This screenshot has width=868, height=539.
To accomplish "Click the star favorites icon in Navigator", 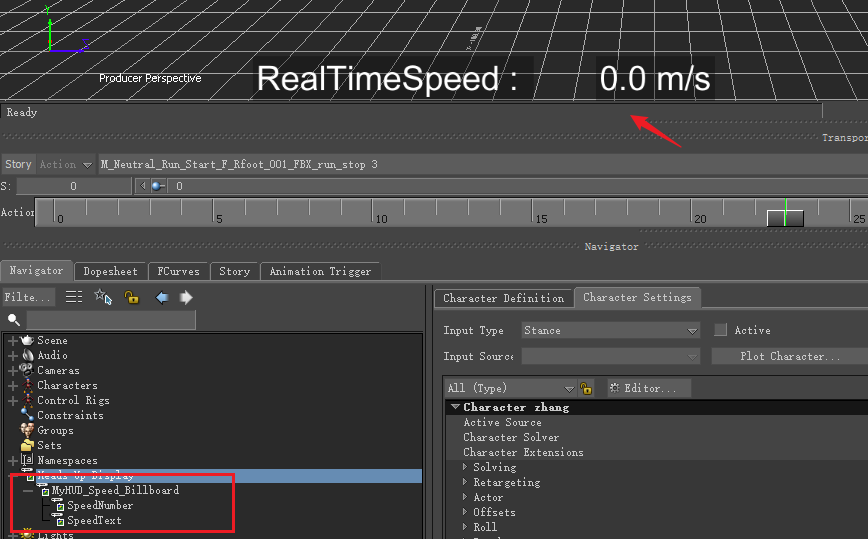I will 103,297.
